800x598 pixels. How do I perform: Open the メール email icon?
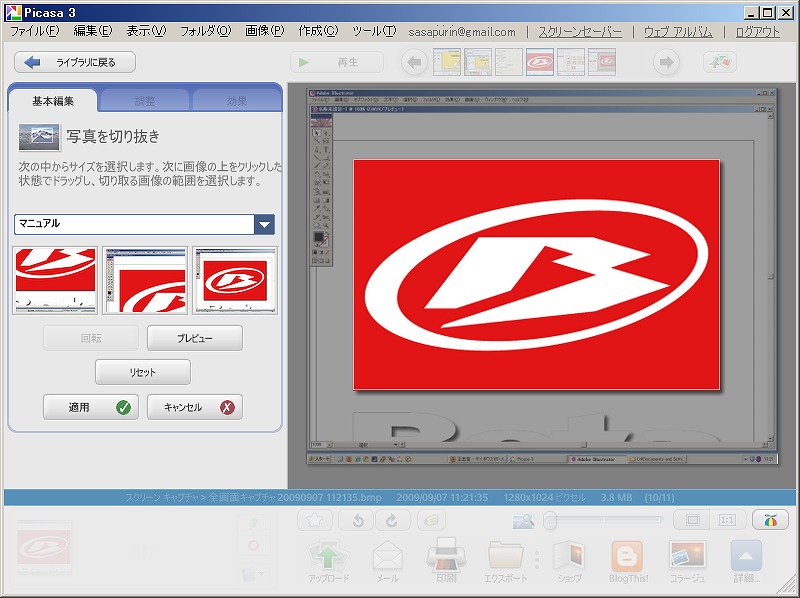[387, 561]
